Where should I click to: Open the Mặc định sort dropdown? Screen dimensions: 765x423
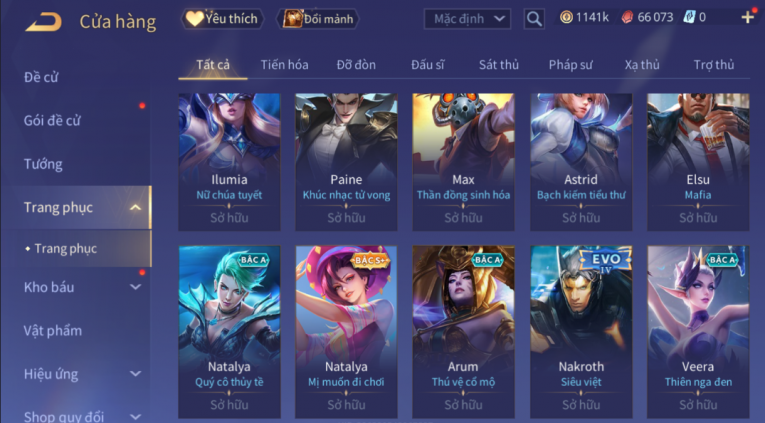pos(467,19)
